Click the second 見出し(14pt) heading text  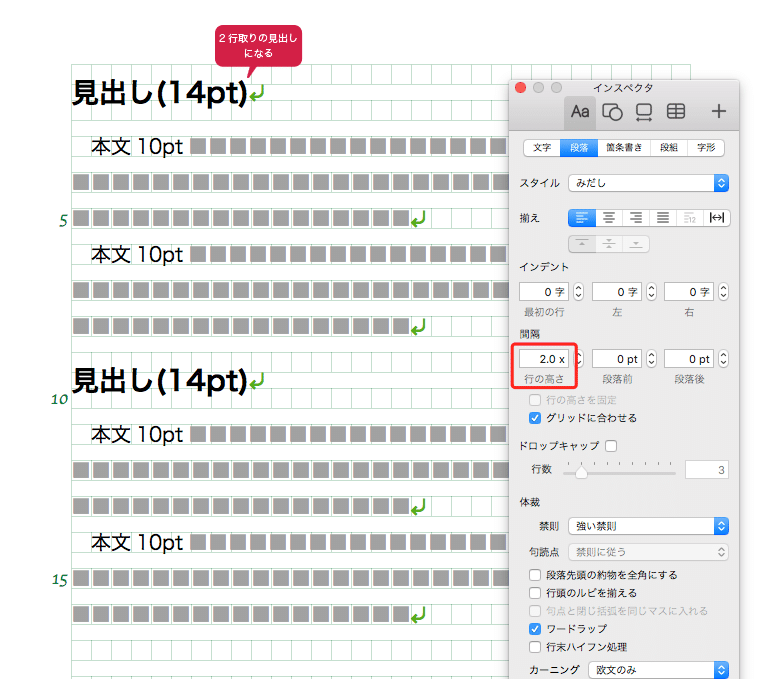pyautogui.click(x=160, y=381)
